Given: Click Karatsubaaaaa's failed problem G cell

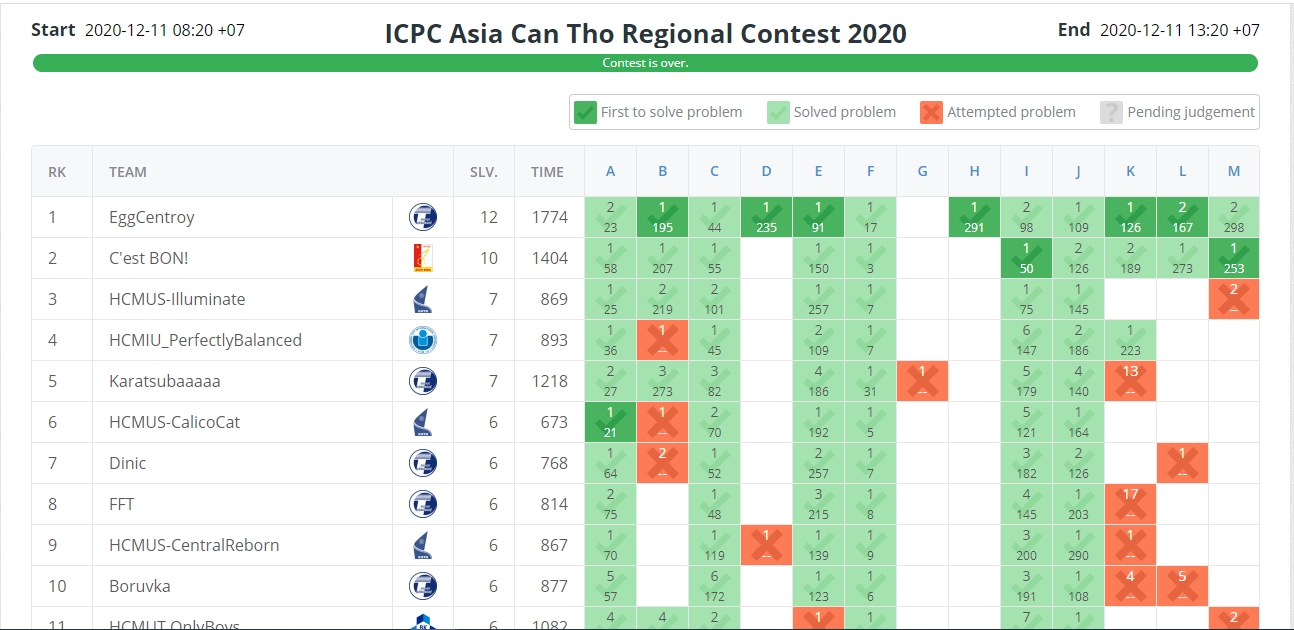Looking at the screenshot, I should tap(922, 381).
